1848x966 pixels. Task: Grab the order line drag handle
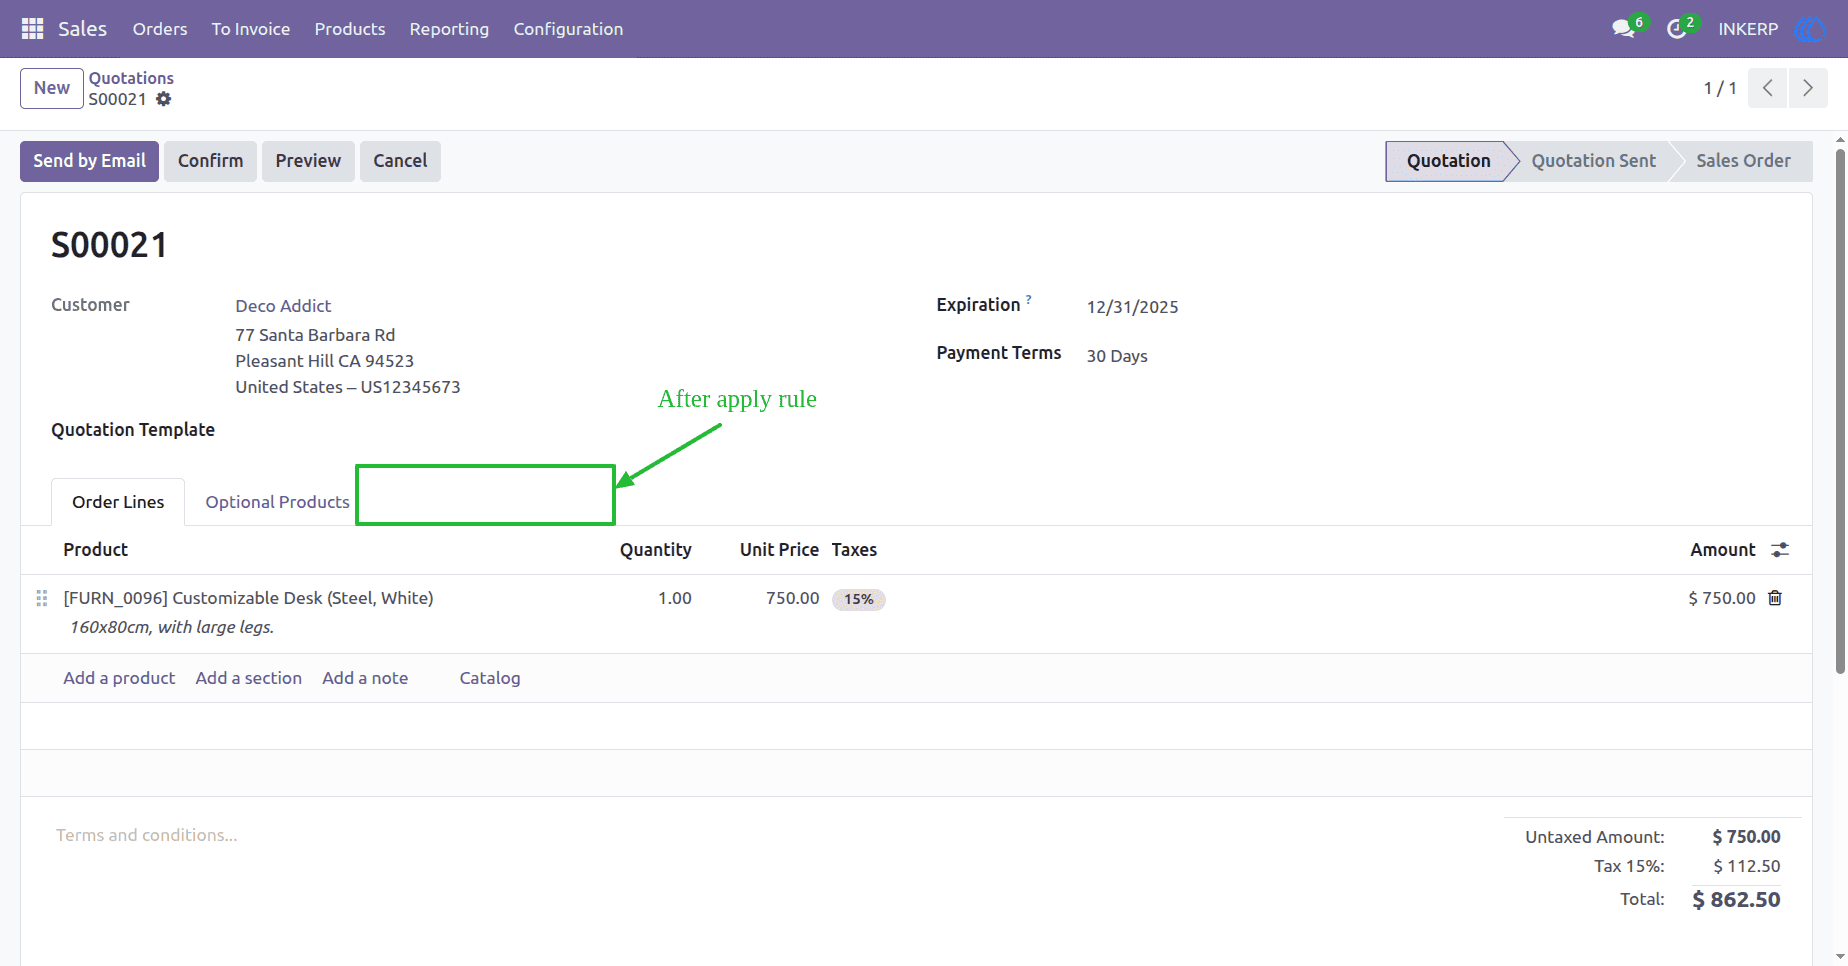pos(42,598)
